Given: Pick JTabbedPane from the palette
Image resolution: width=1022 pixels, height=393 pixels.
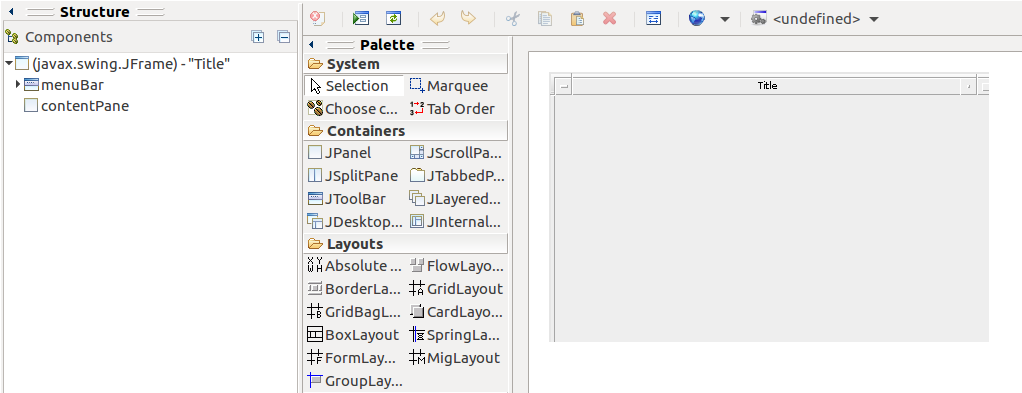Looking at the screenshot, I should pyautogui.click(x=457, y=176).
